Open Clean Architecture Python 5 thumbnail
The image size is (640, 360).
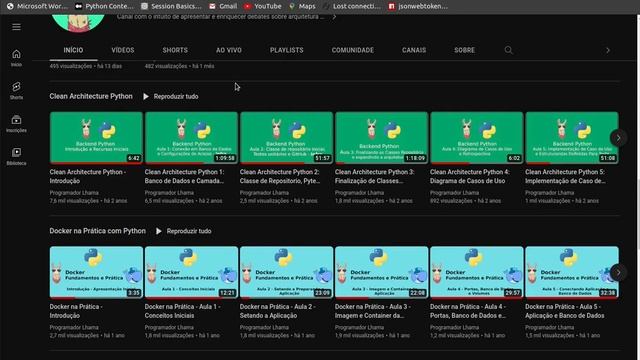[x=572, y=138]
